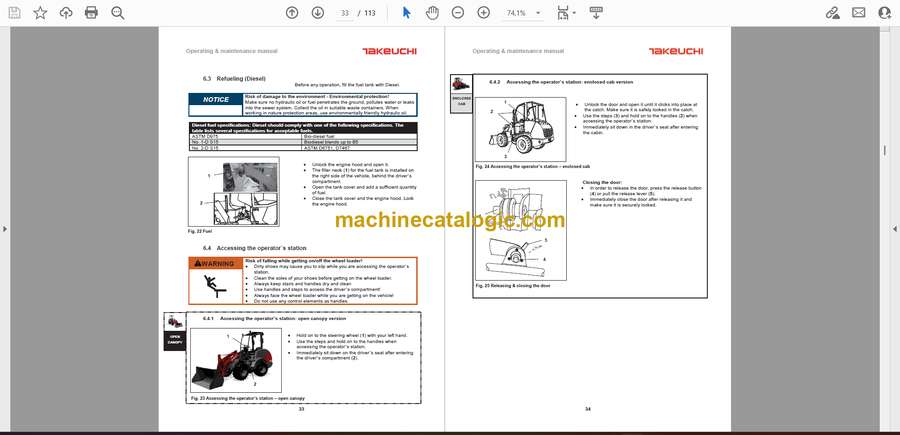
Task: Edit the current page number field
Action: [345, 13]
